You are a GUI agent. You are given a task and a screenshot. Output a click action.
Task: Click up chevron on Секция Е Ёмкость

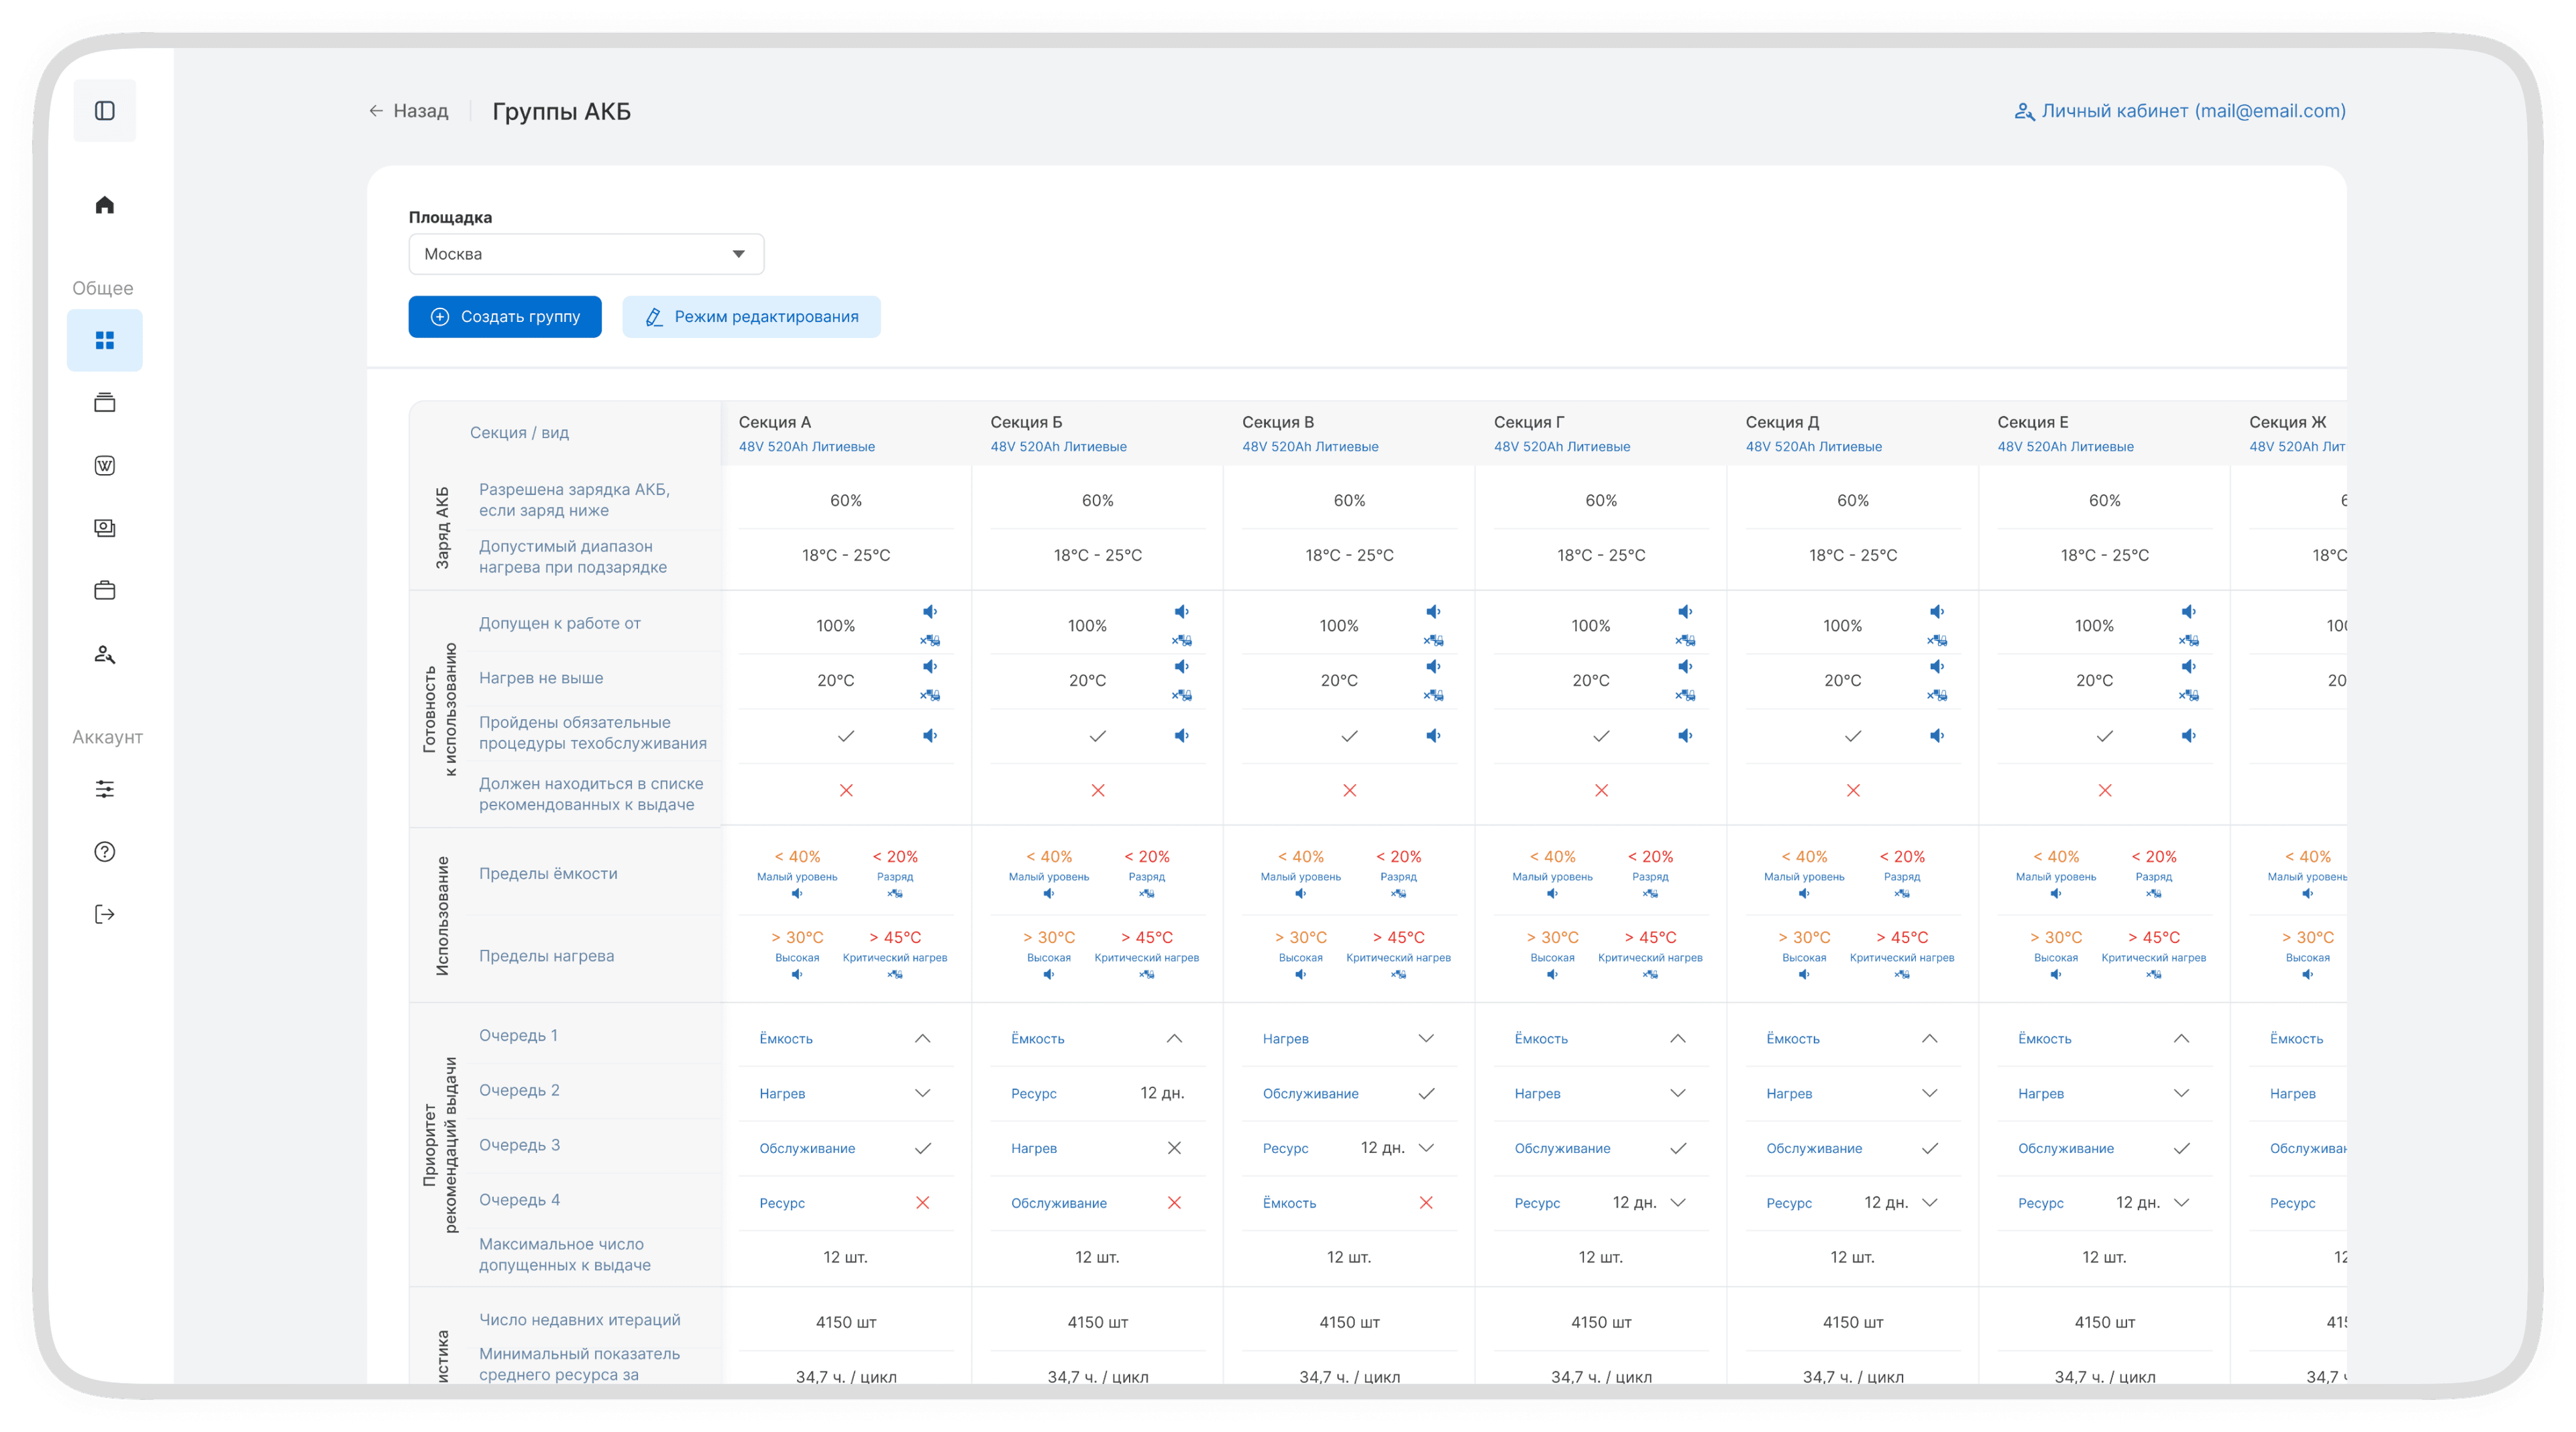click(x=2182, y=1039)
